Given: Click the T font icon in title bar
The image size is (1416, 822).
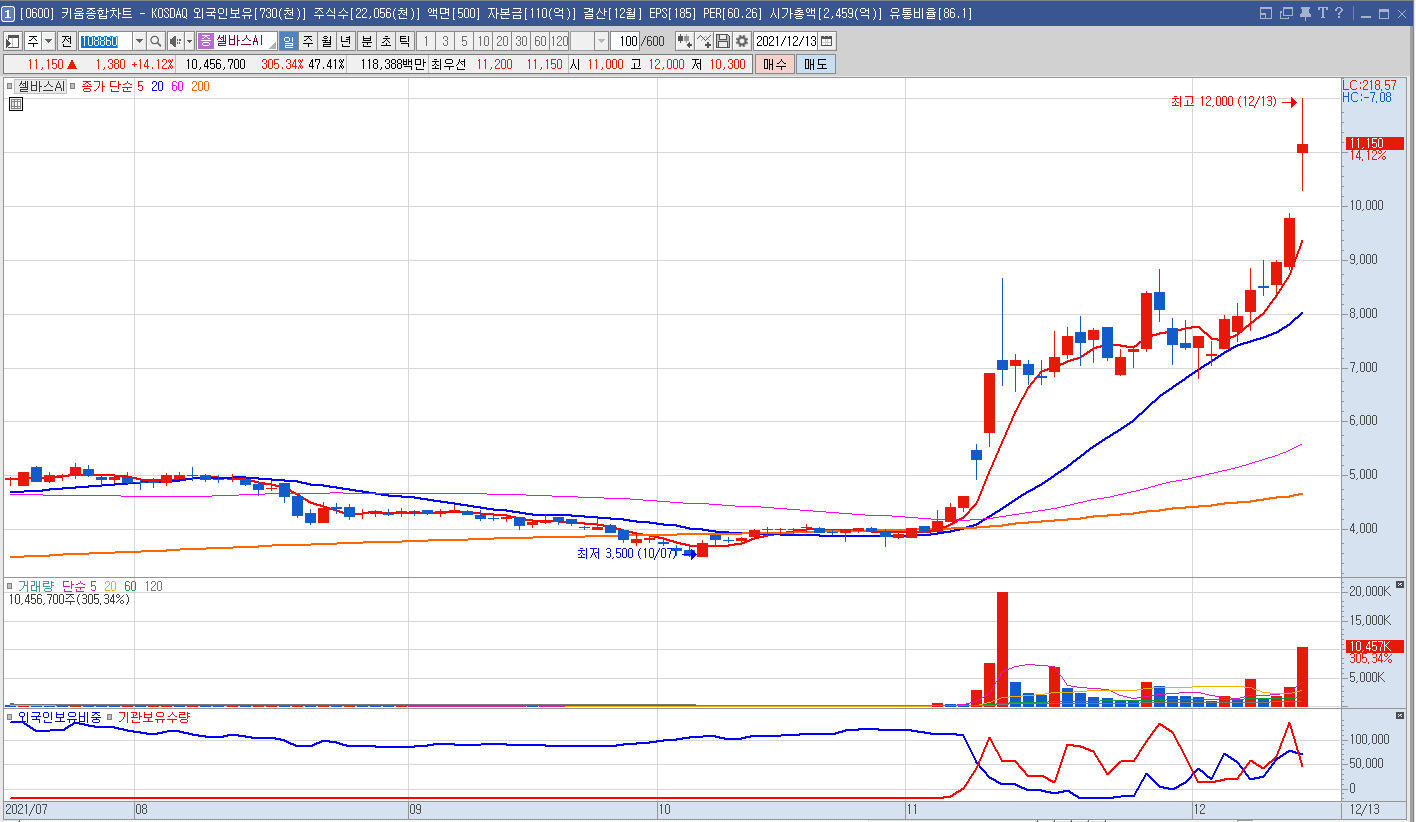Looking at the screenshot, I should [x=1322, y=13].
